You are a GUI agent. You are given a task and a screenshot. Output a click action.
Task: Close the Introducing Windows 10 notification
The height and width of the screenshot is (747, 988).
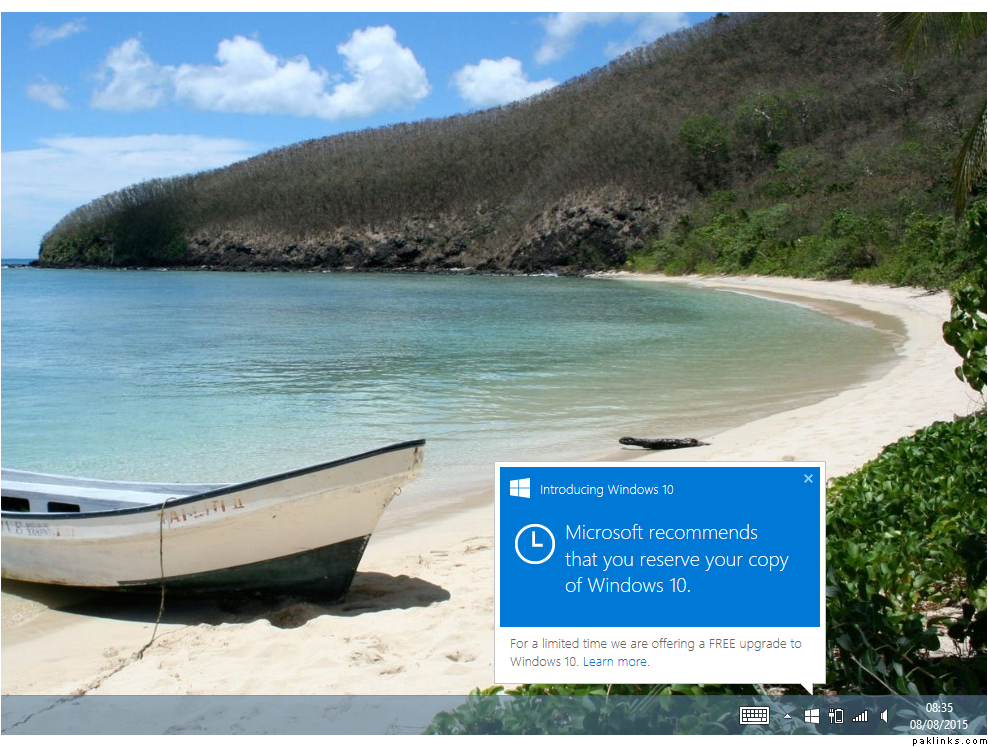pos(808,479)
